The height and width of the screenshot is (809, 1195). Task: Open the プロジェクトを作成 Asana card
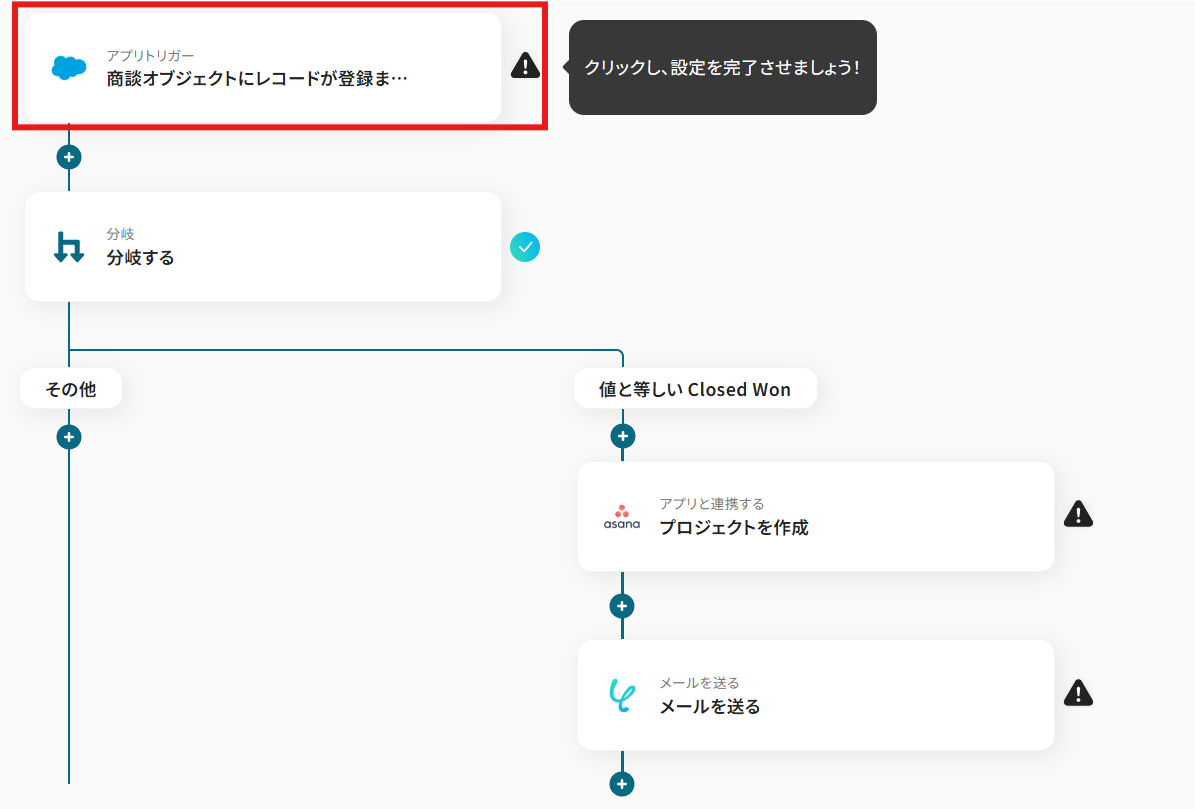pyautogui.click(x=816, y=516)
